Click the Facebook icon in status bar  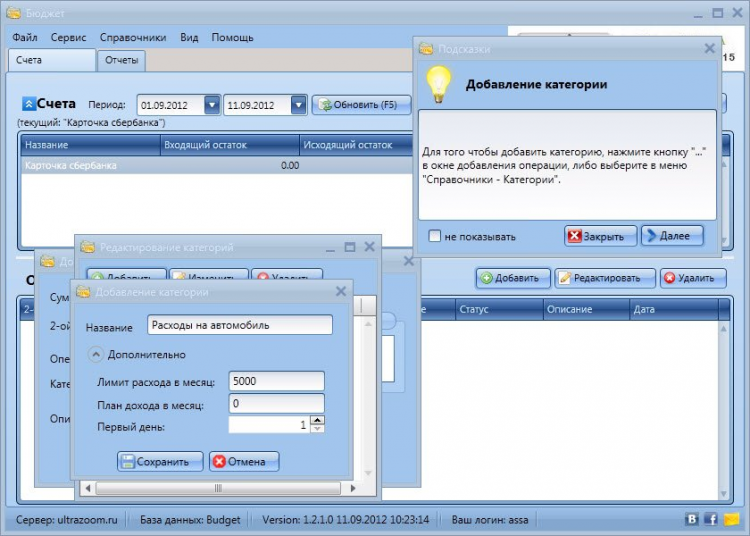coord(711,519)
